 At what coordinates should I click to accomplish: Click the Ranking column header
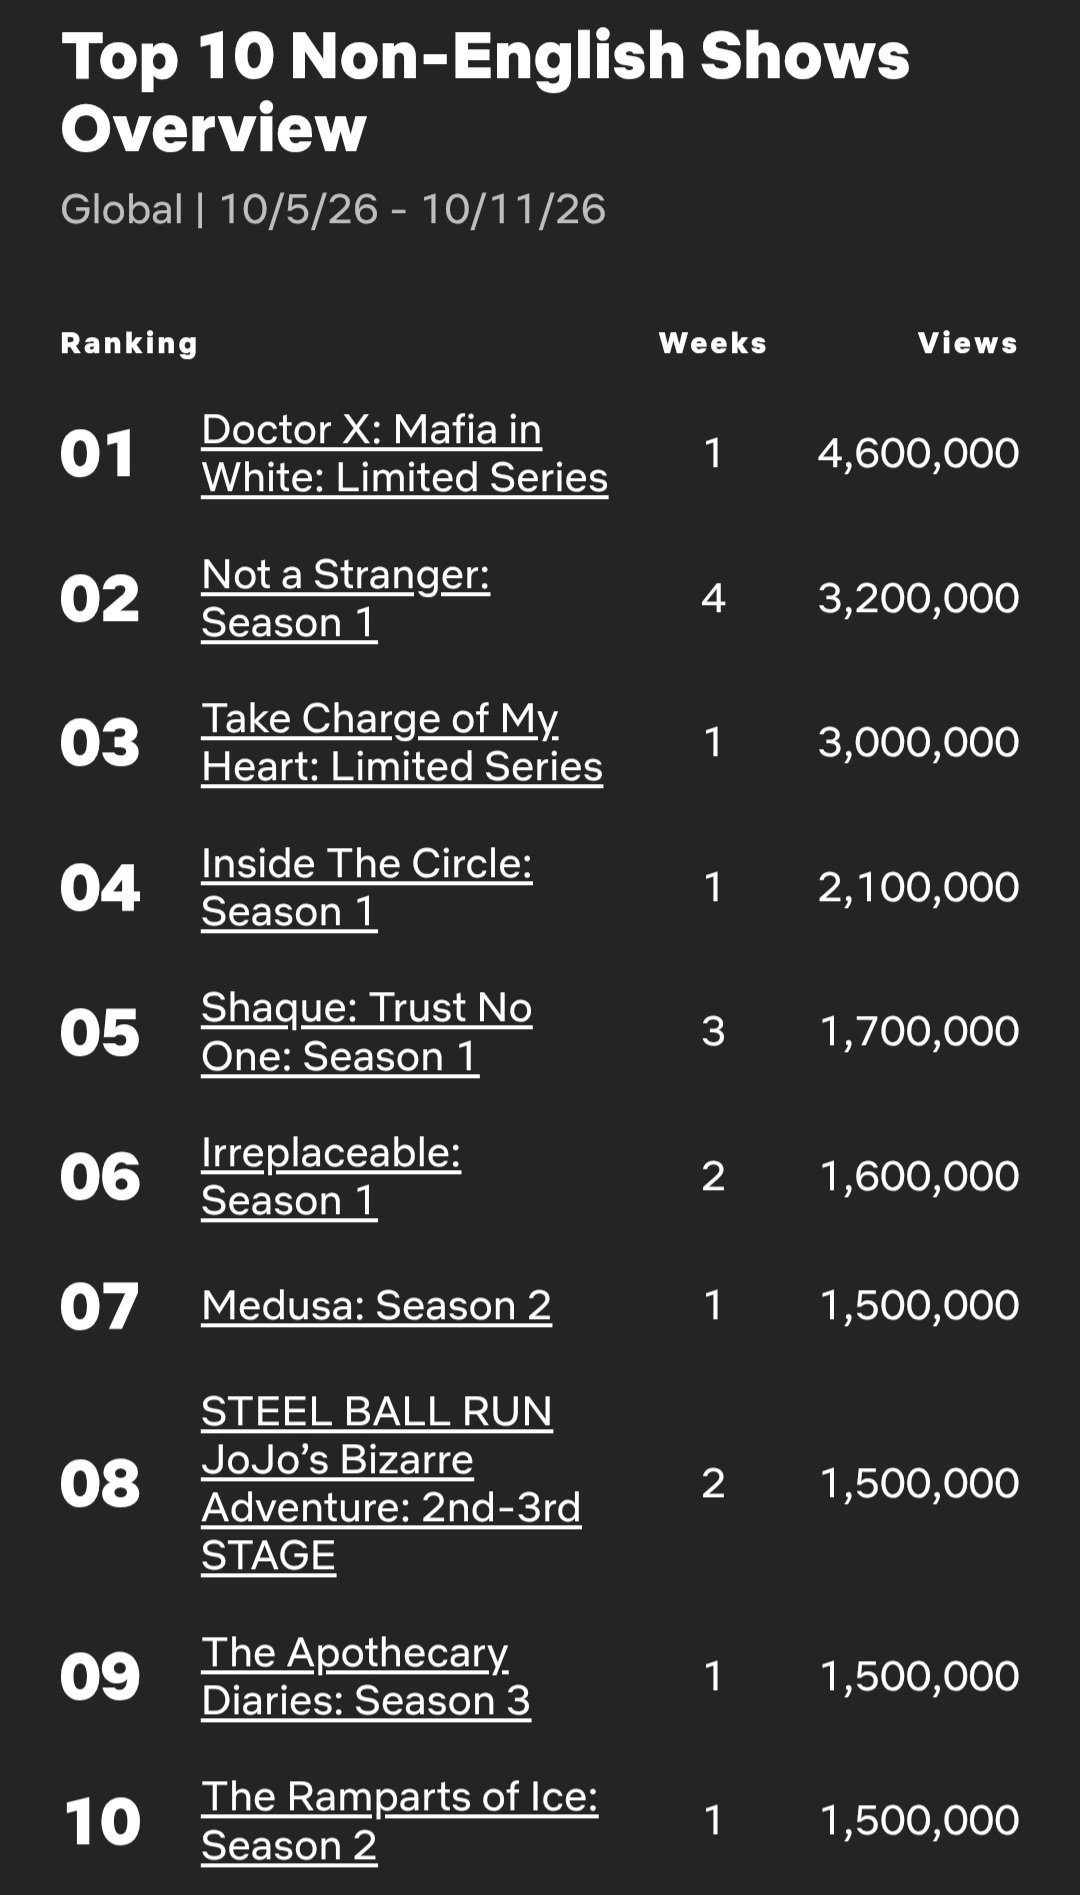[129, 343]
